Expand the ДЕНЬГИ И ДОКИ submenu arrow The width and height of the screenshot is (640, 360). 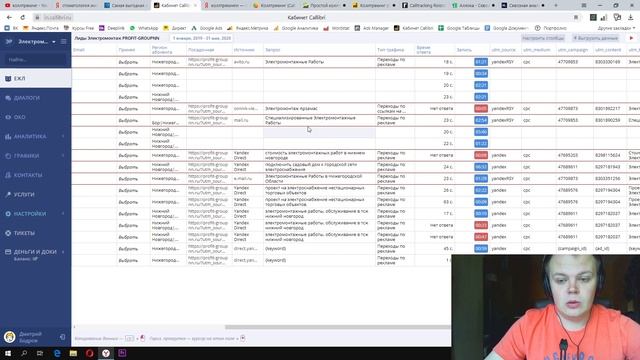[63, 252]
